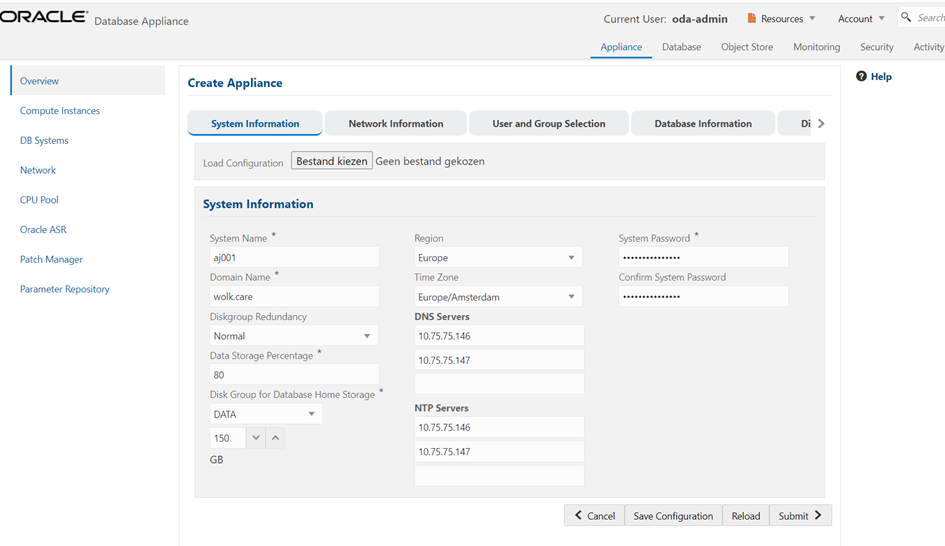945x546 pixels.
Task: Go to the Monitoring top menu
Action: (816, 47)
